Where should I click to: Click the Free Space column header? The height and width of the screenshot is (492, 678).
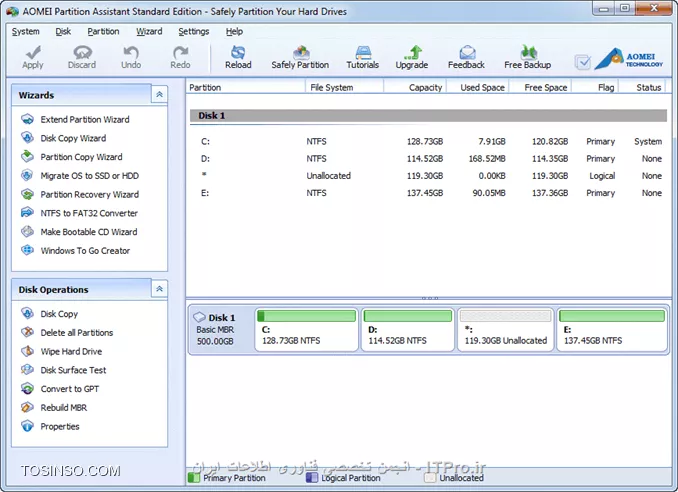coord(540,87)
